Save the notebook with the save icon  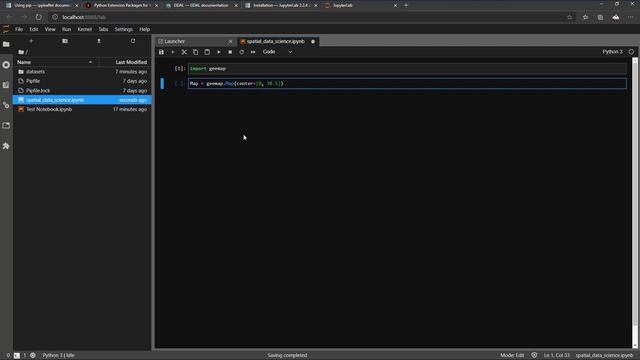click(161, 52)
